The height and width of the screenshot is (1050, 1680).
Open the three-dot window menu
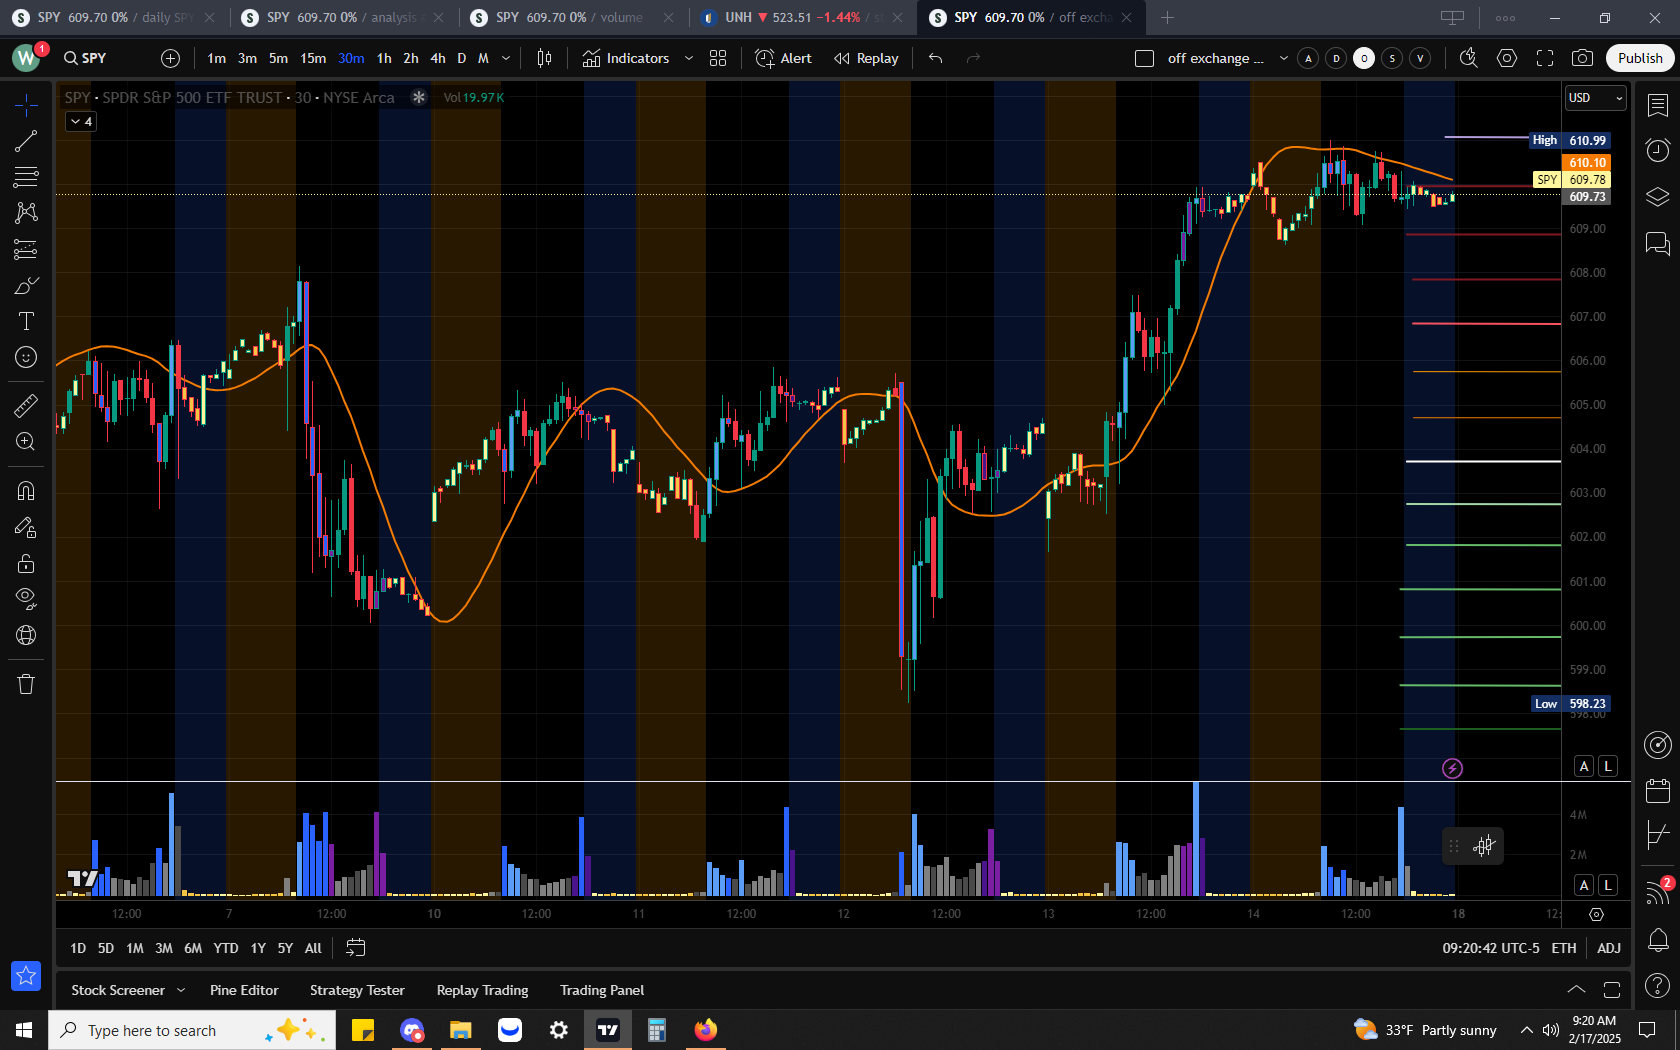point(1505,18)
